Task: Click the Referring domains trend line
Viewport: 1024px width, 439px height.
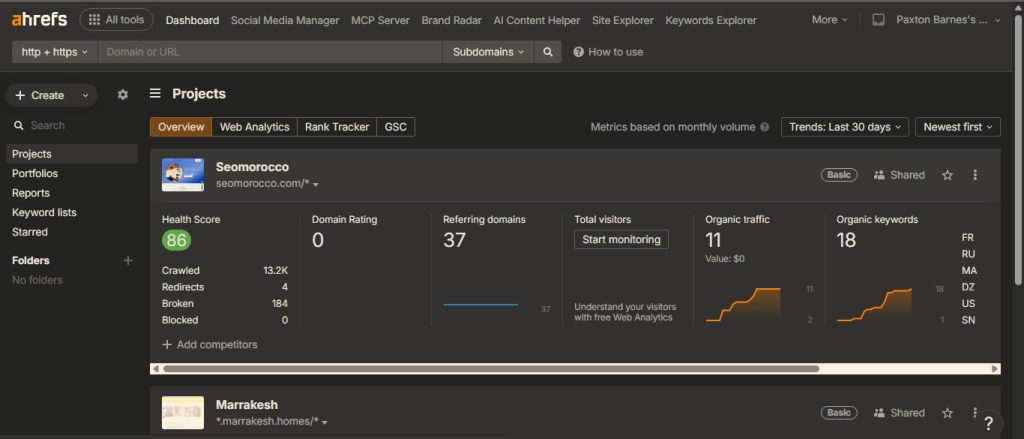Action: click(x=481, y=304)
